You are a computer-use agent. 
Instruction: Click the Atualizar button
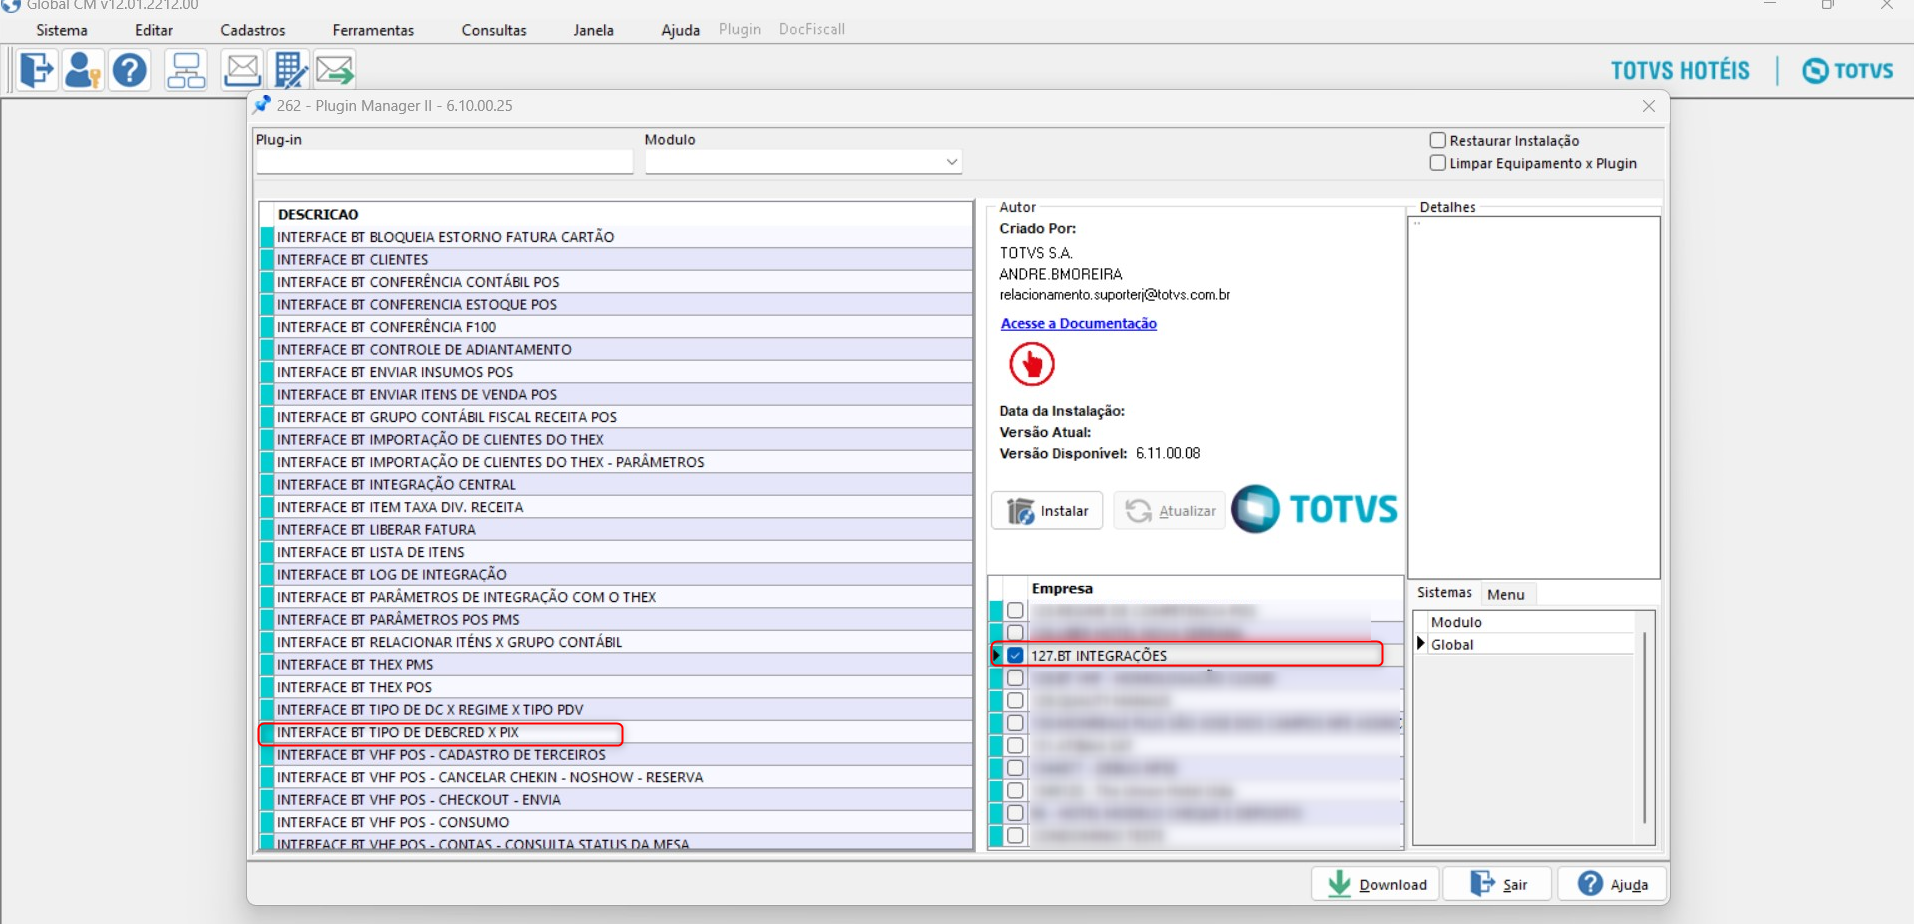(x=1170, y=511)
